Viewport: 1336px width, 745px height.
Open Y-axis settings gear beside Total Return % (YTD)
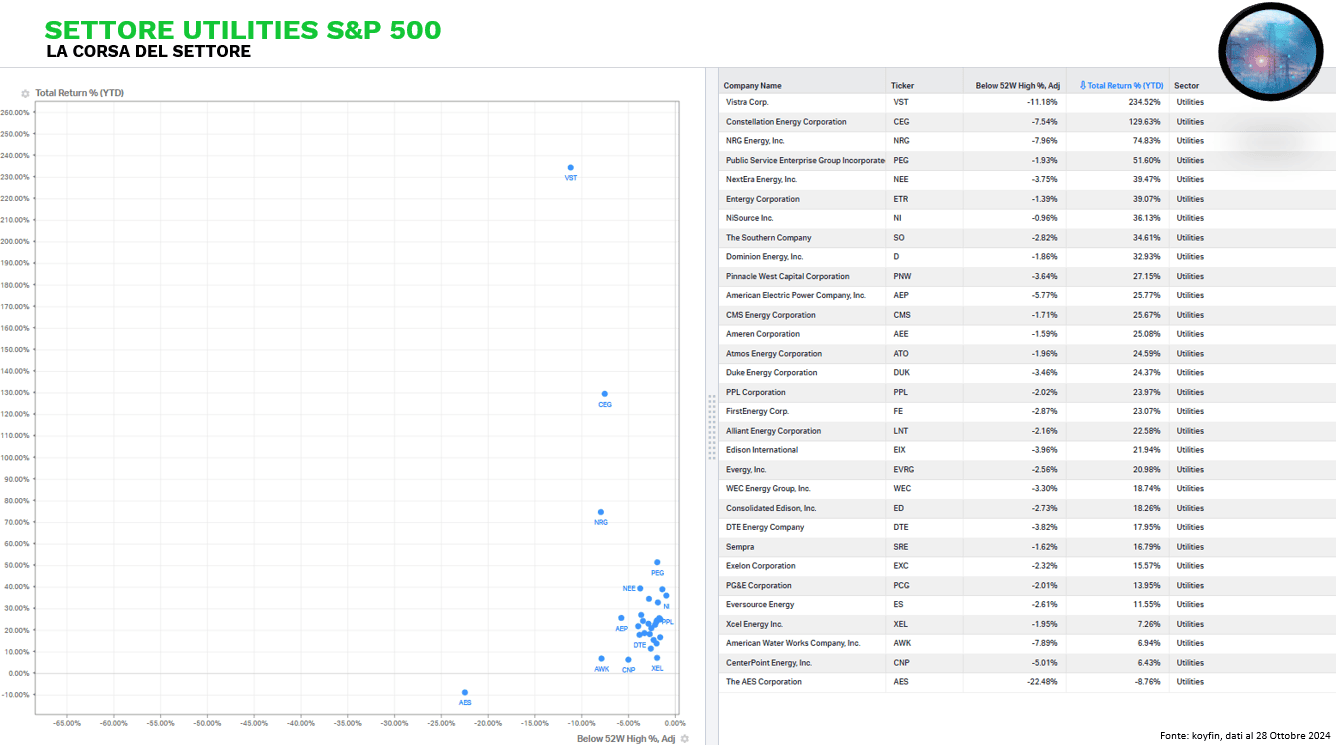point(25,93)
